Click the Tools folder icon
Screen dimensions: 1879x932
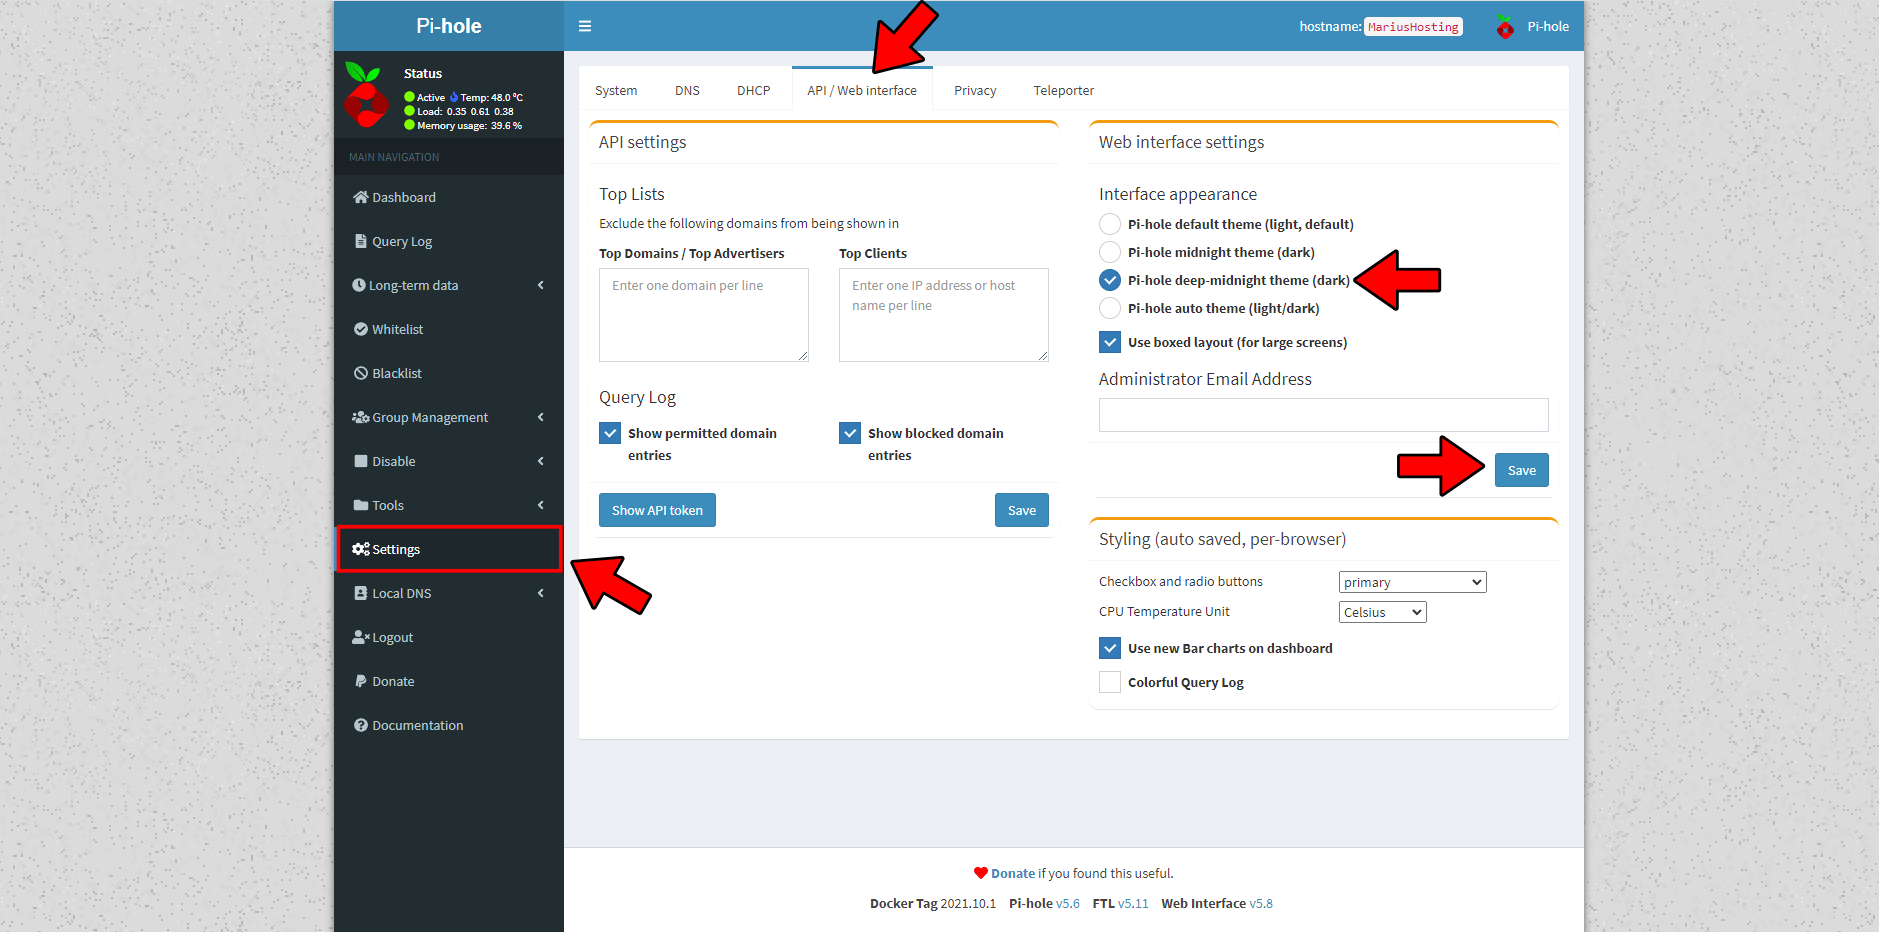[x=361, y=505]
